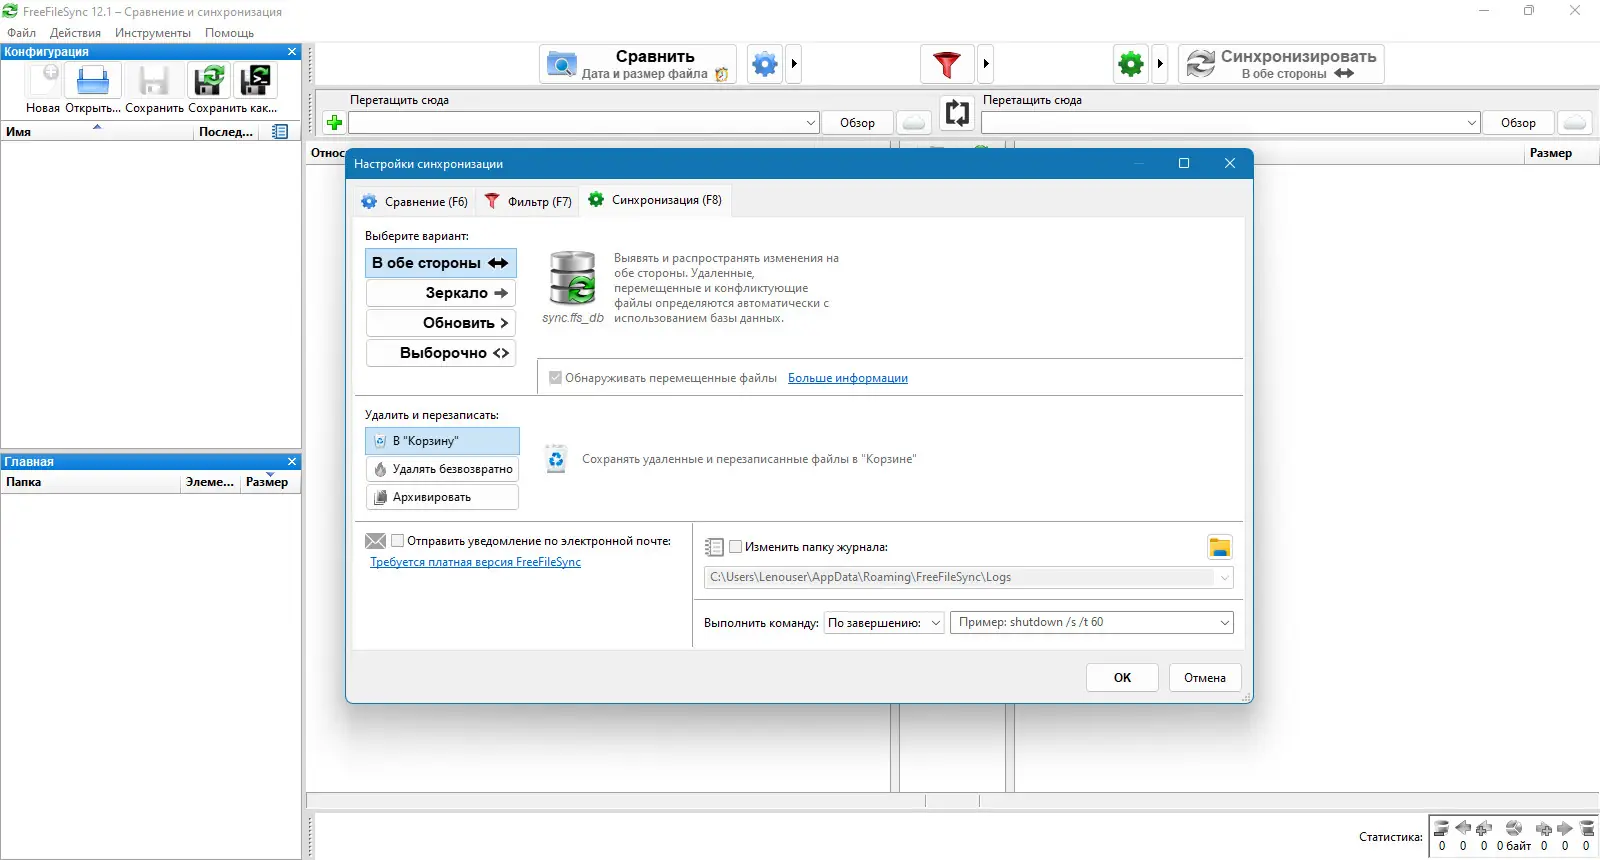Browse log folder with yellow folder icon
This screenshot has height=860, width=1600.
[x=1219, y=547]
